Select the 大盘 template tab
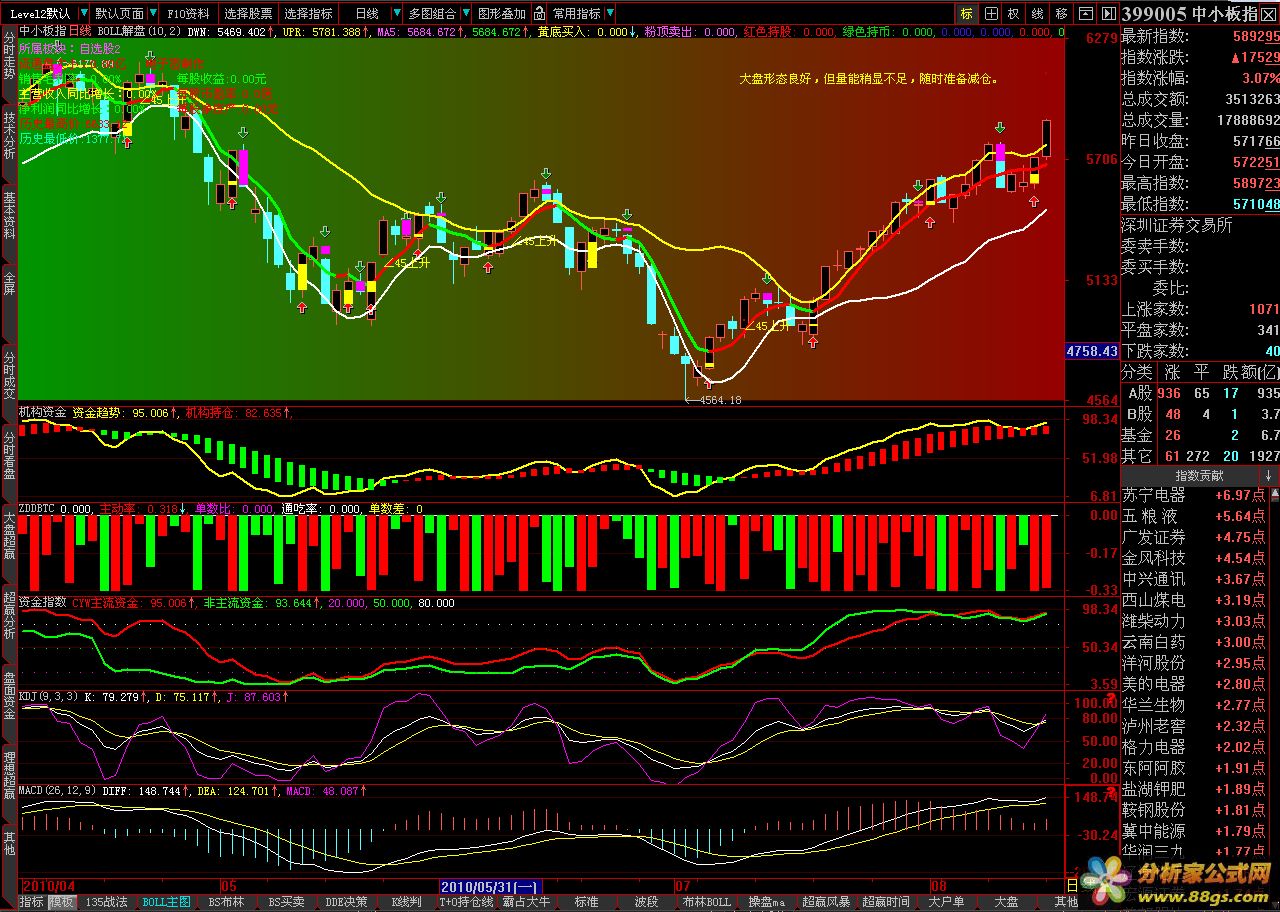This screenshot has width=1280, height=912. coord(1006,901)
